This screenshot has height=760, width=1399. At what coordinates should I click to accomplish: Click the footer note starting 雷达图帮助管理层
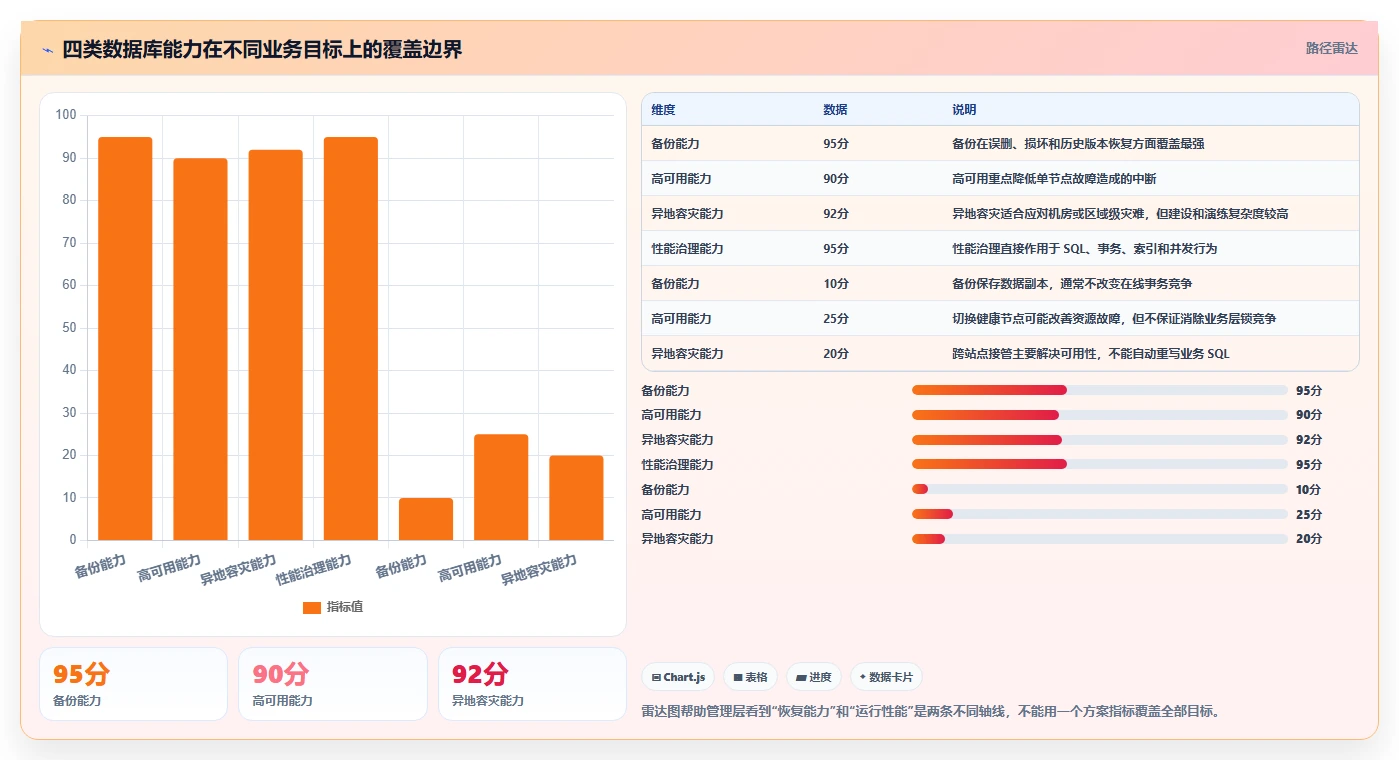[x=930, y=712]
